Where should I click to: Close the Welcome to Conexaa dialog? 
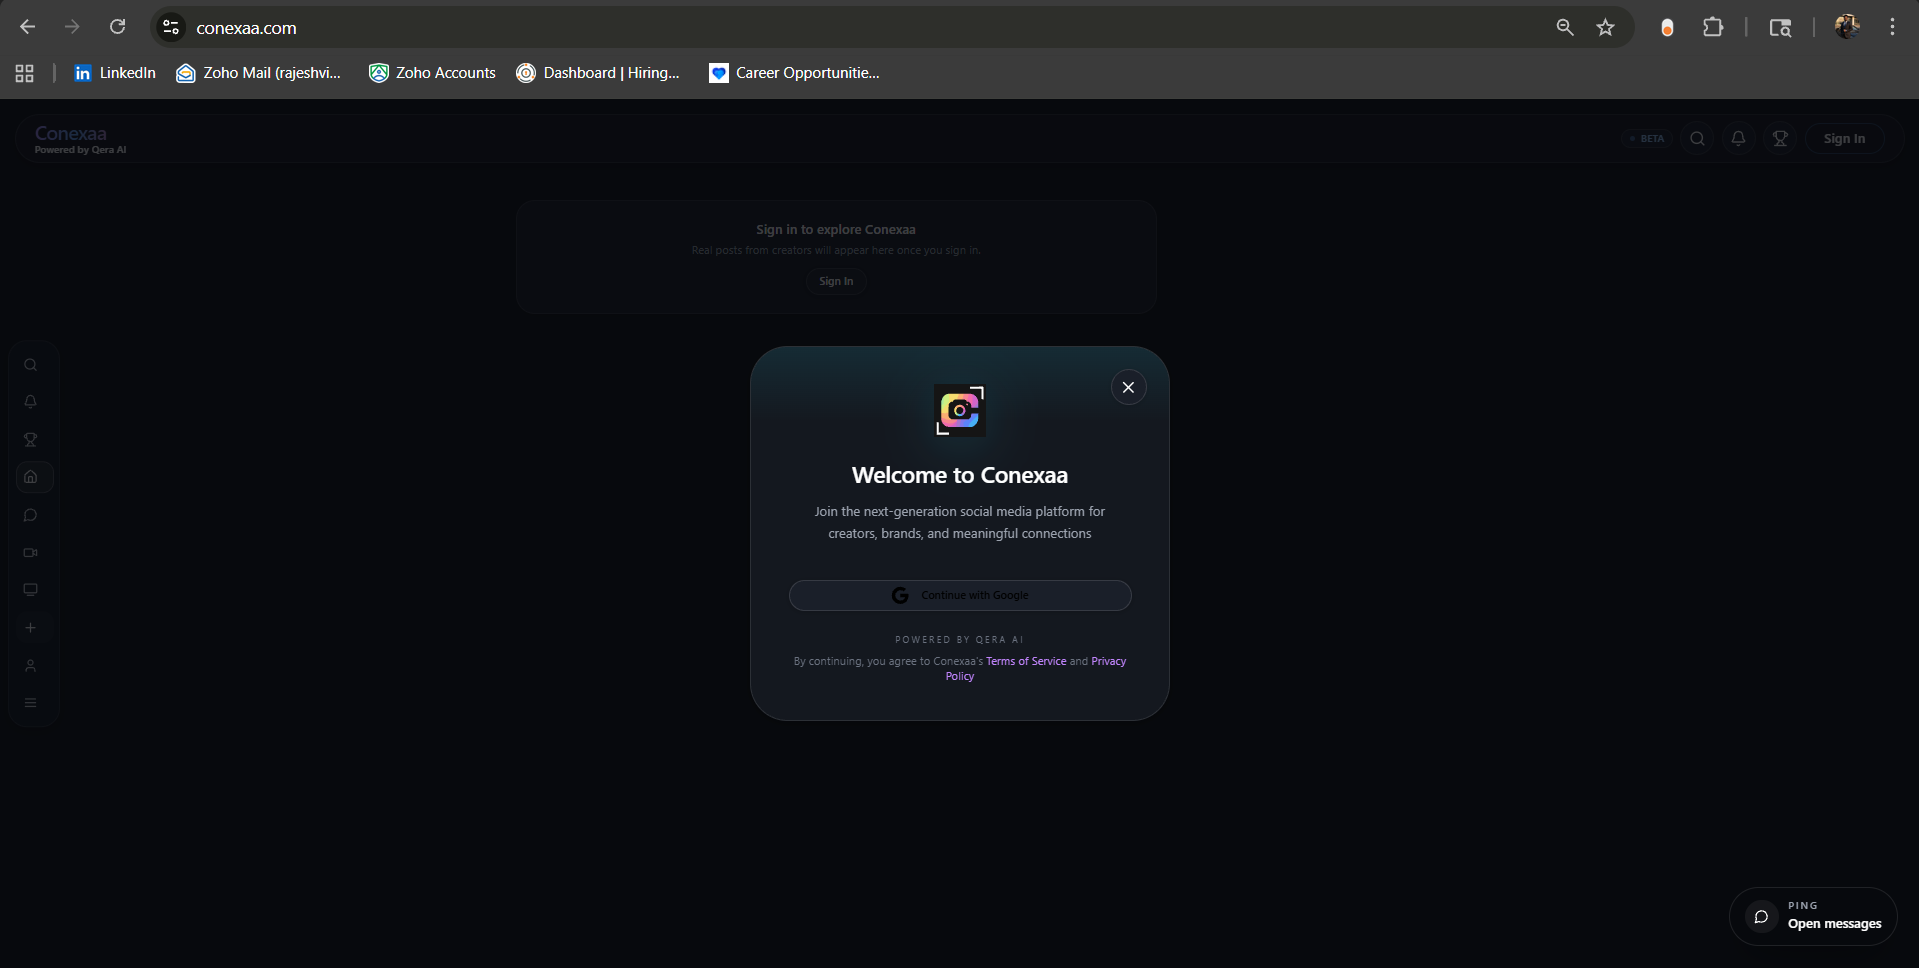[1128, 388]
